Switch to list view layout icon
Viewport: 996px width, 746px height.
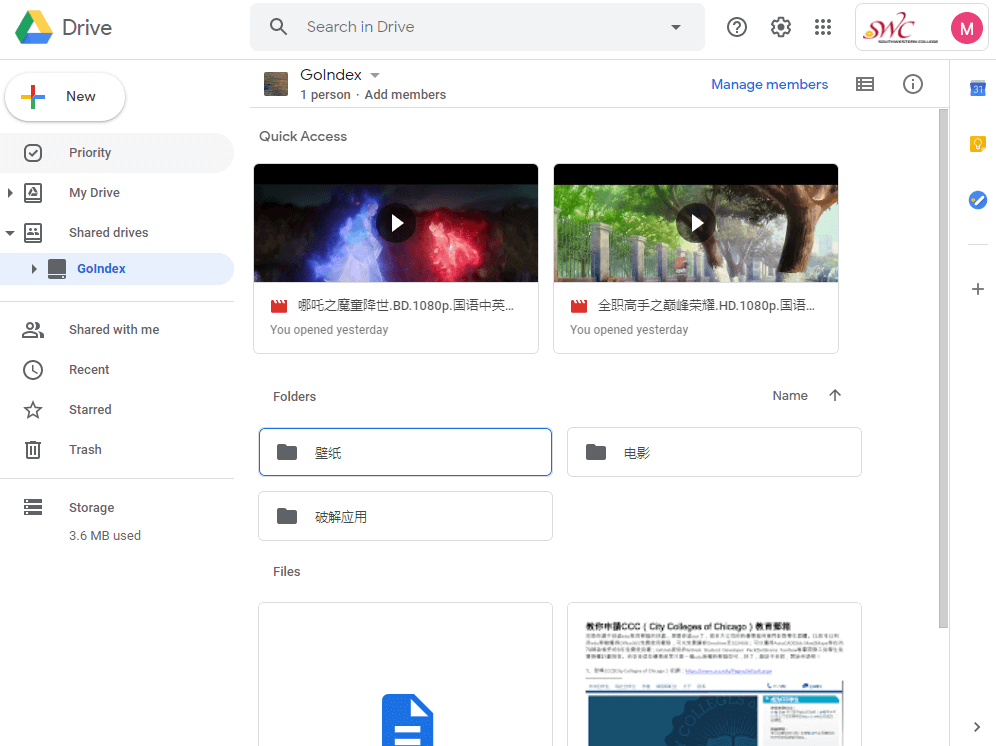click(x=865, y=84)
